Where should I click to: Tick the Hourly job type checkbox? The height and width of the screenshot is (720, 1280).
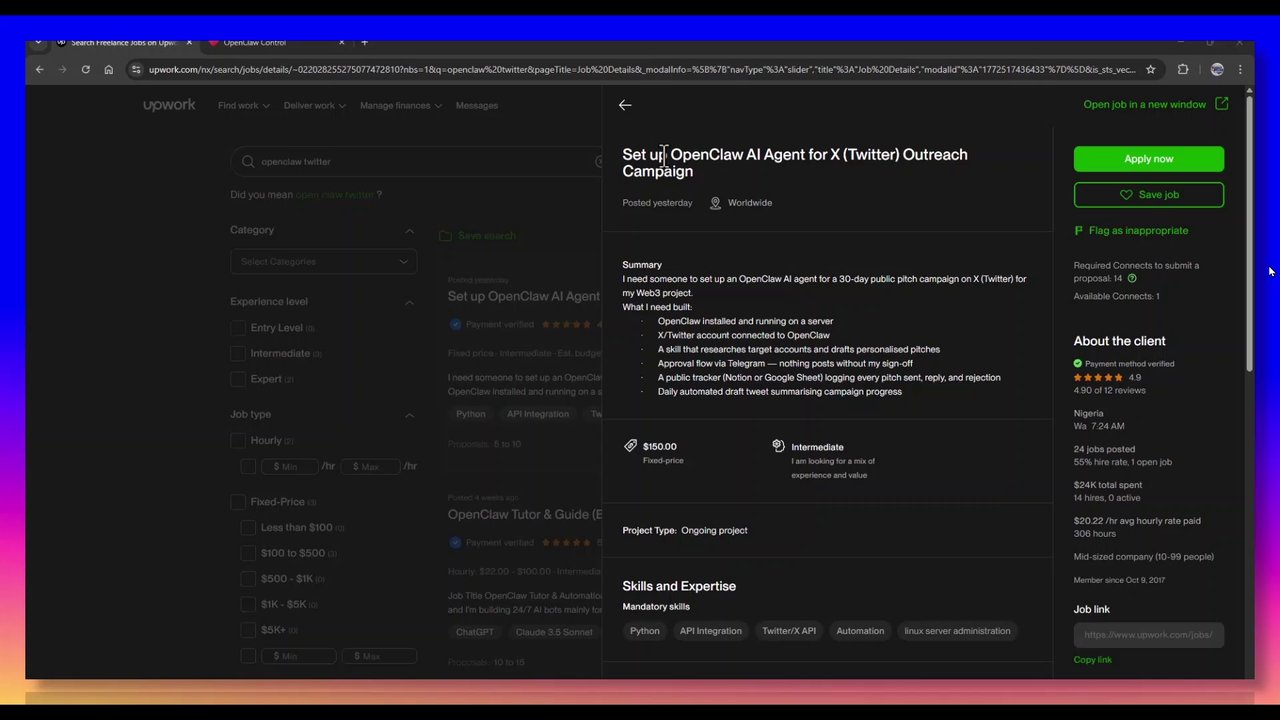tap(238, 440)
